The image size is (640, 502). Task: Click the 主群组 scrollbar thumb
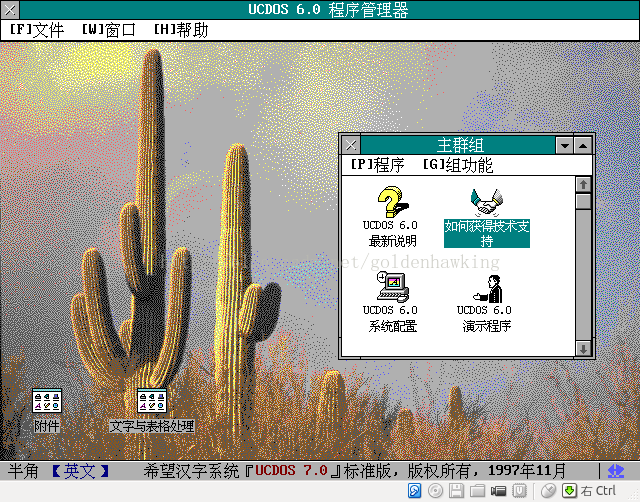click(583, 202)
